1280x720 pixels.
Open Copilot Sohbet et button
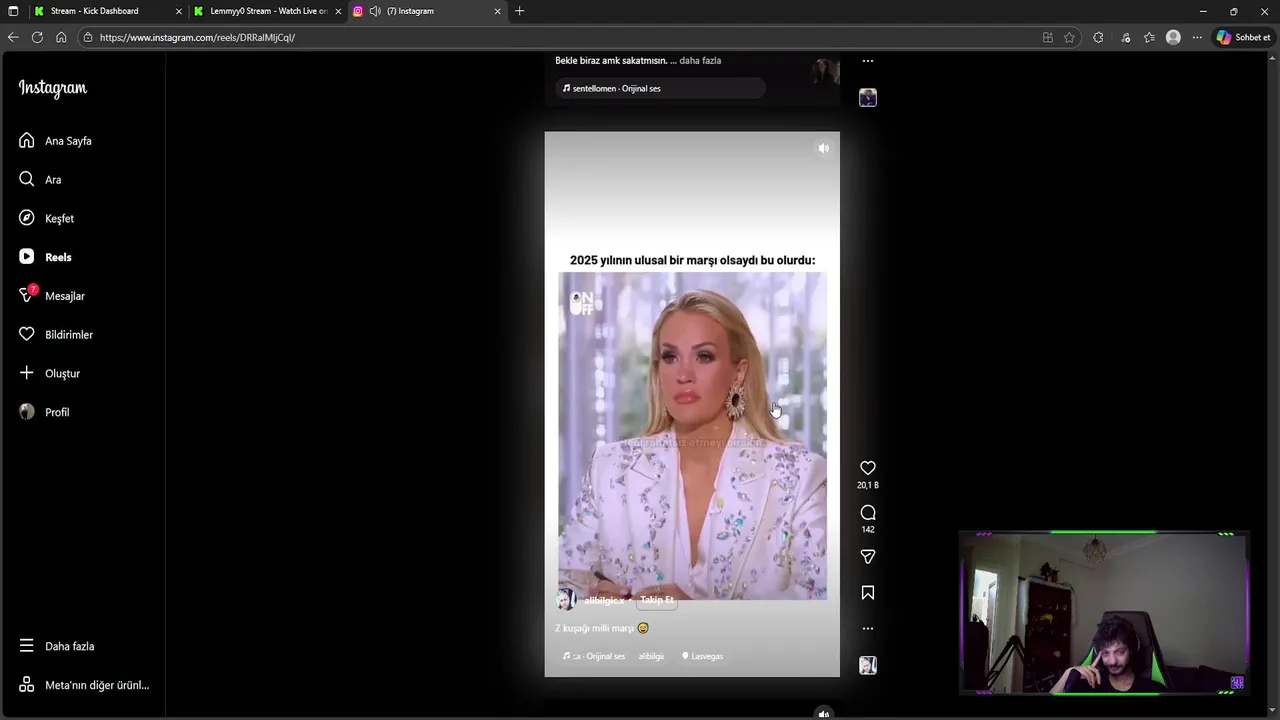coord(1243,37)
